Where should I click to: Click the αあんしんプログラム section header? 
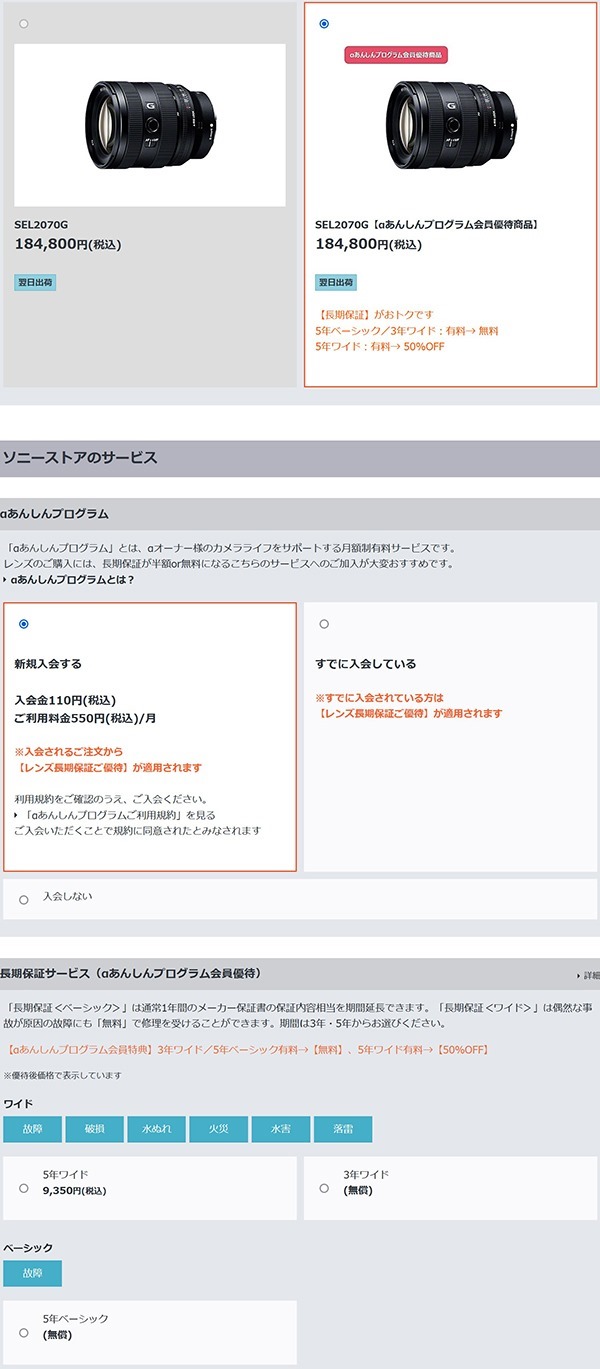pos(55,514)
